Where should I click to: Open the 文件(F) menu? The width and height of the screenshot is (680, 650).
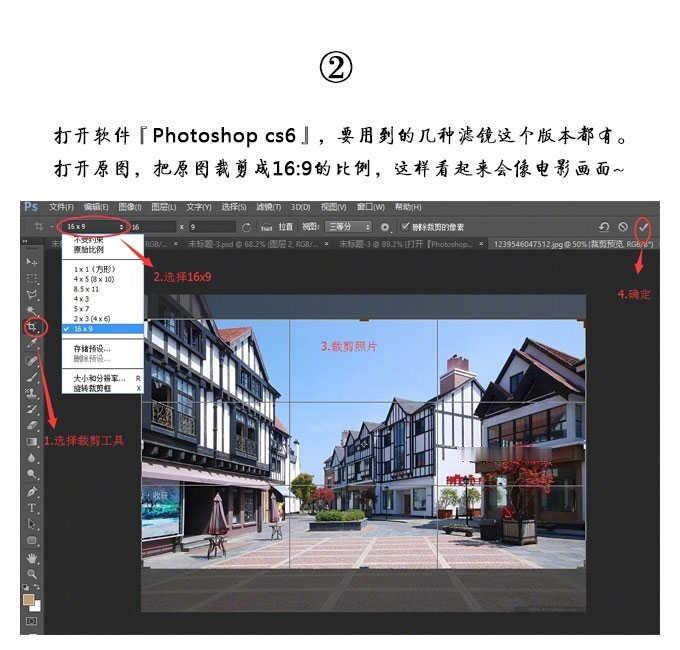[x=61, y=207]
